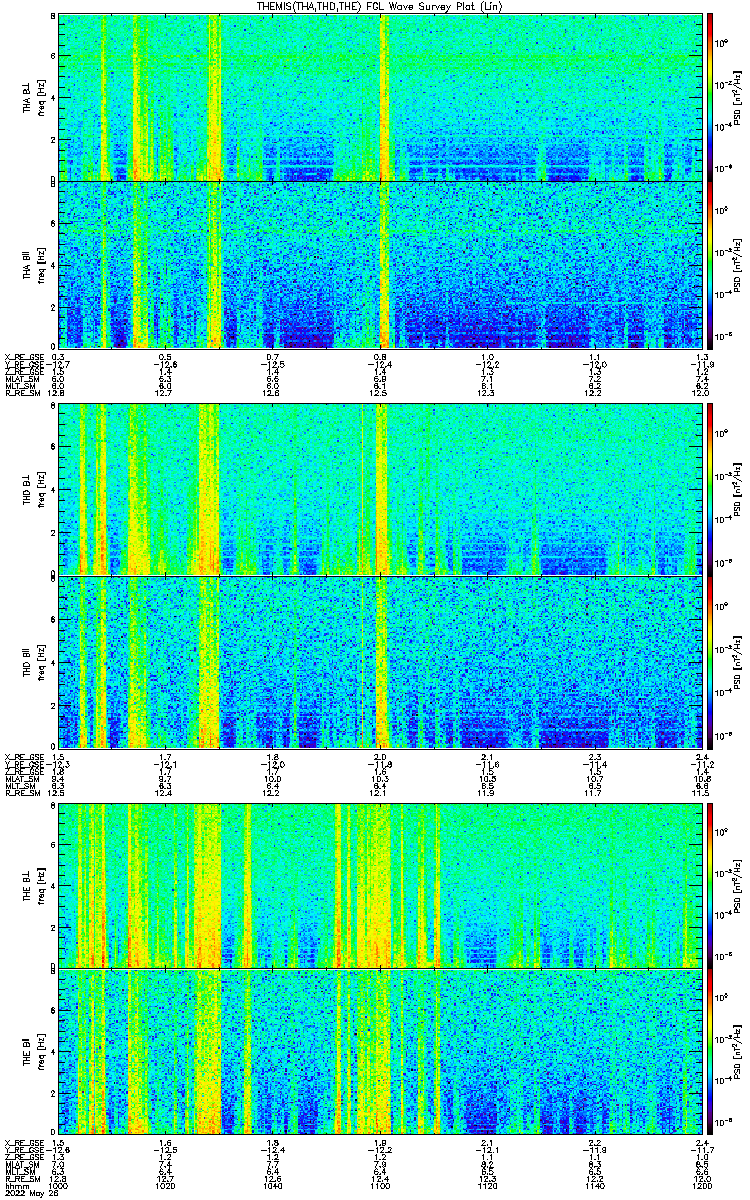Click the THA B-parallel freq [Hz] axis label
This screenshot has height=1200, width=750.
click(40, 264)
